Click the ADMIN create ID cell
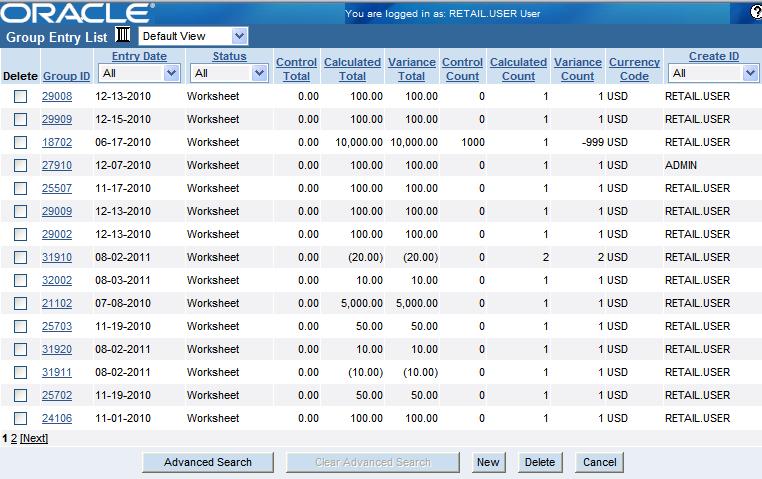762x479 pixels. tap(681, 165)
